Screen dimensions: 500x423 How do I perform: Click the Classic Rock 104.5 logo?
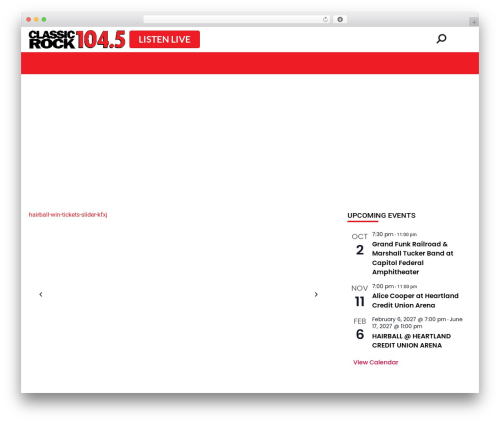[x=77, y=39]
